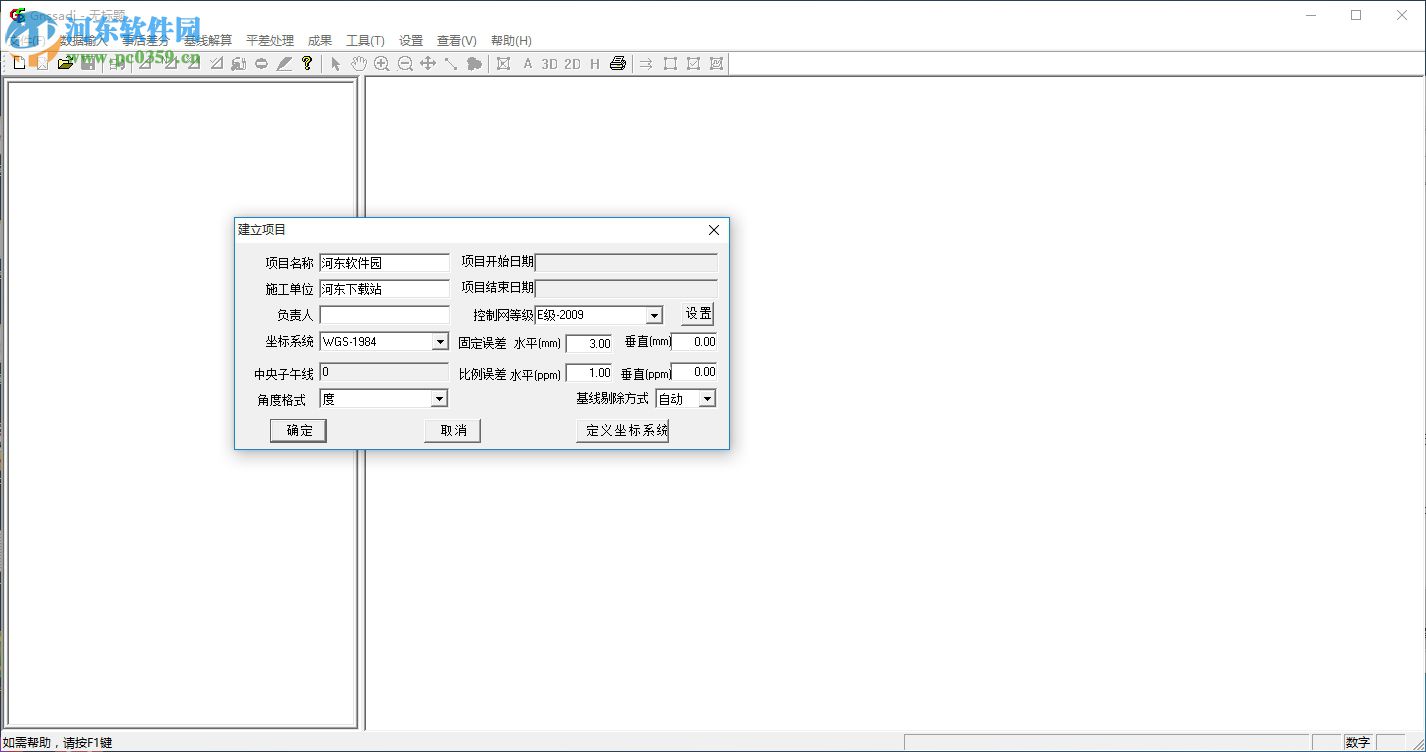This screenshot has height=752, width=1426.
Task: Open the 数据输入 menu
Action: pyautogui.click(x=81, y=41)
